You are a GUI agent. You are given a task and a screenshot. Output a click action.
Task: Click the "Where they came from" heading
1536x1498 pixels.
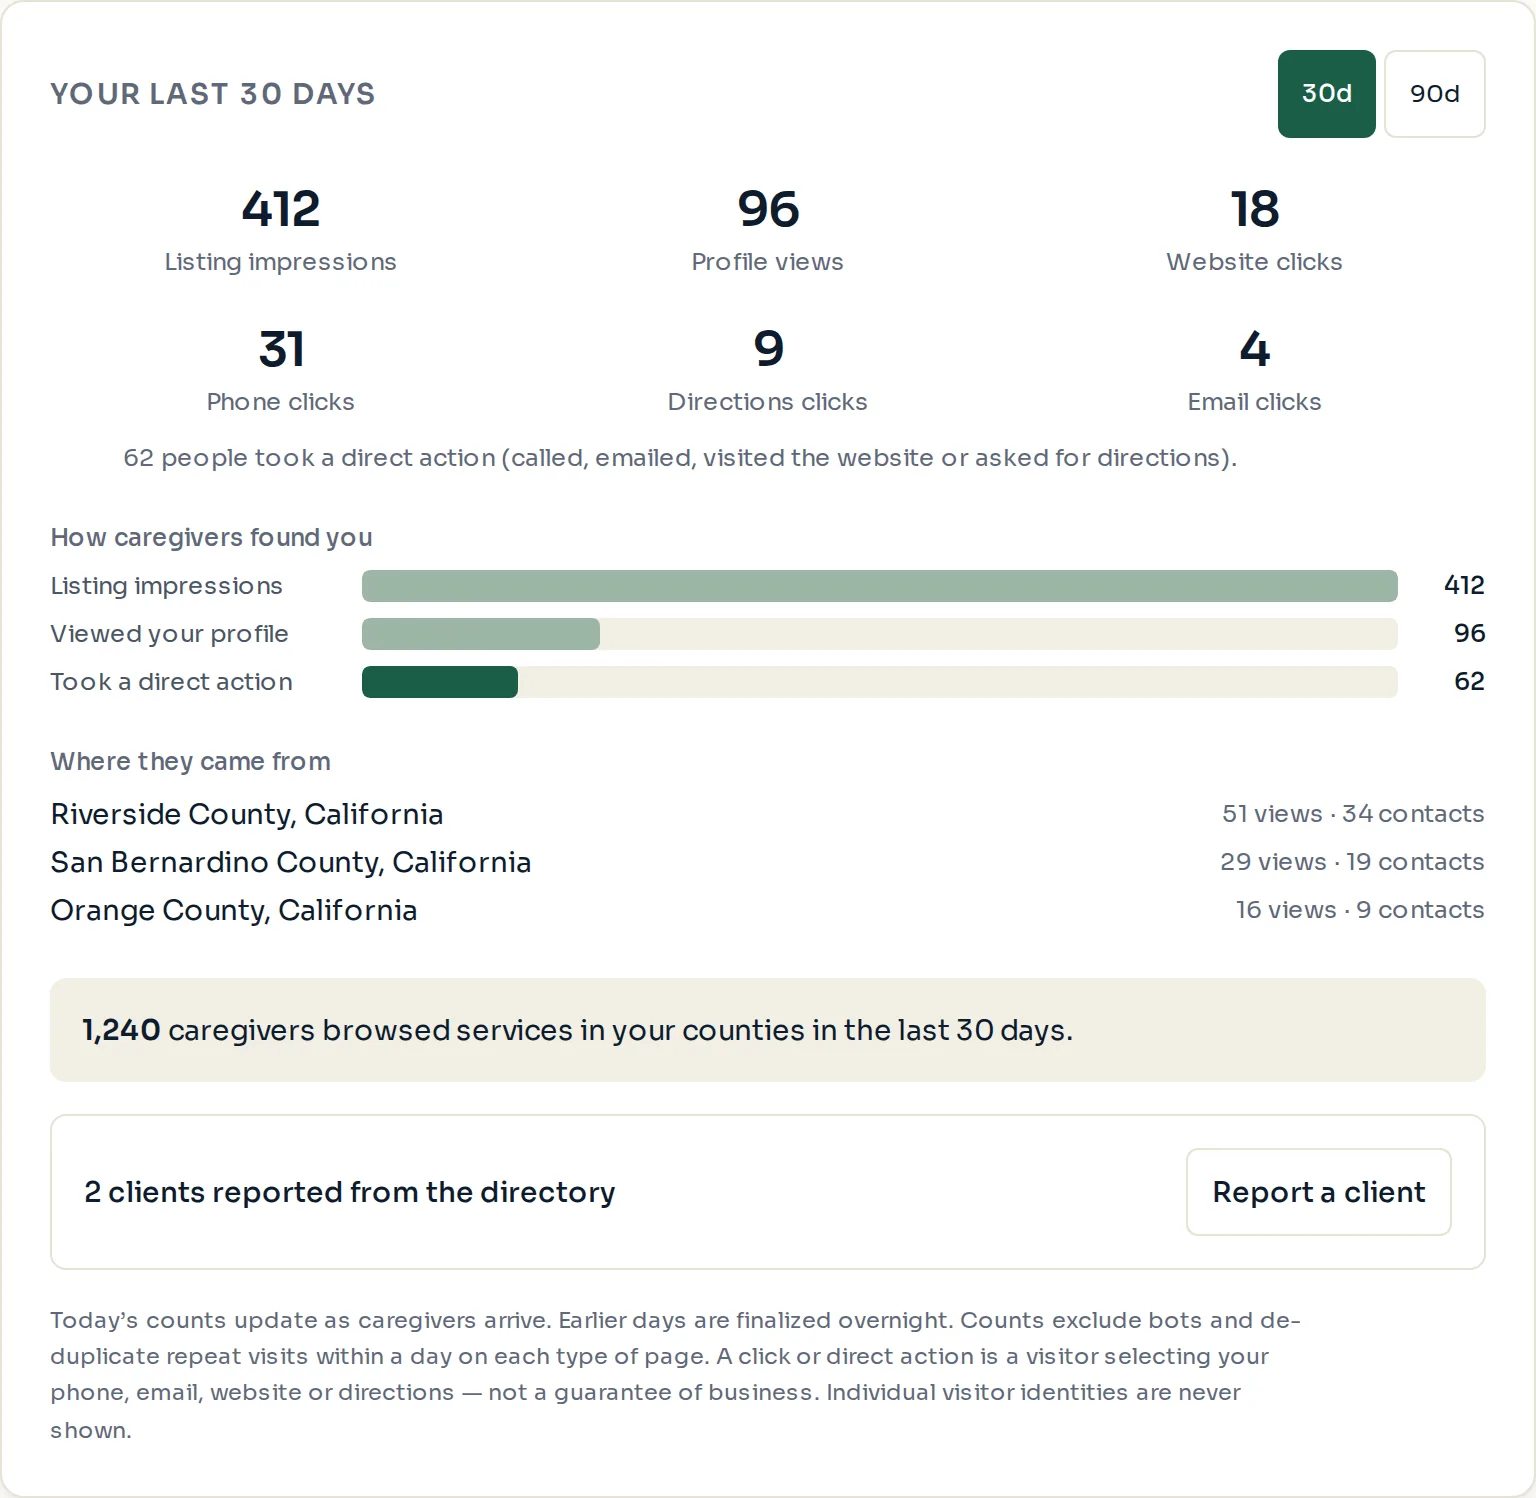tap(190, 762)
